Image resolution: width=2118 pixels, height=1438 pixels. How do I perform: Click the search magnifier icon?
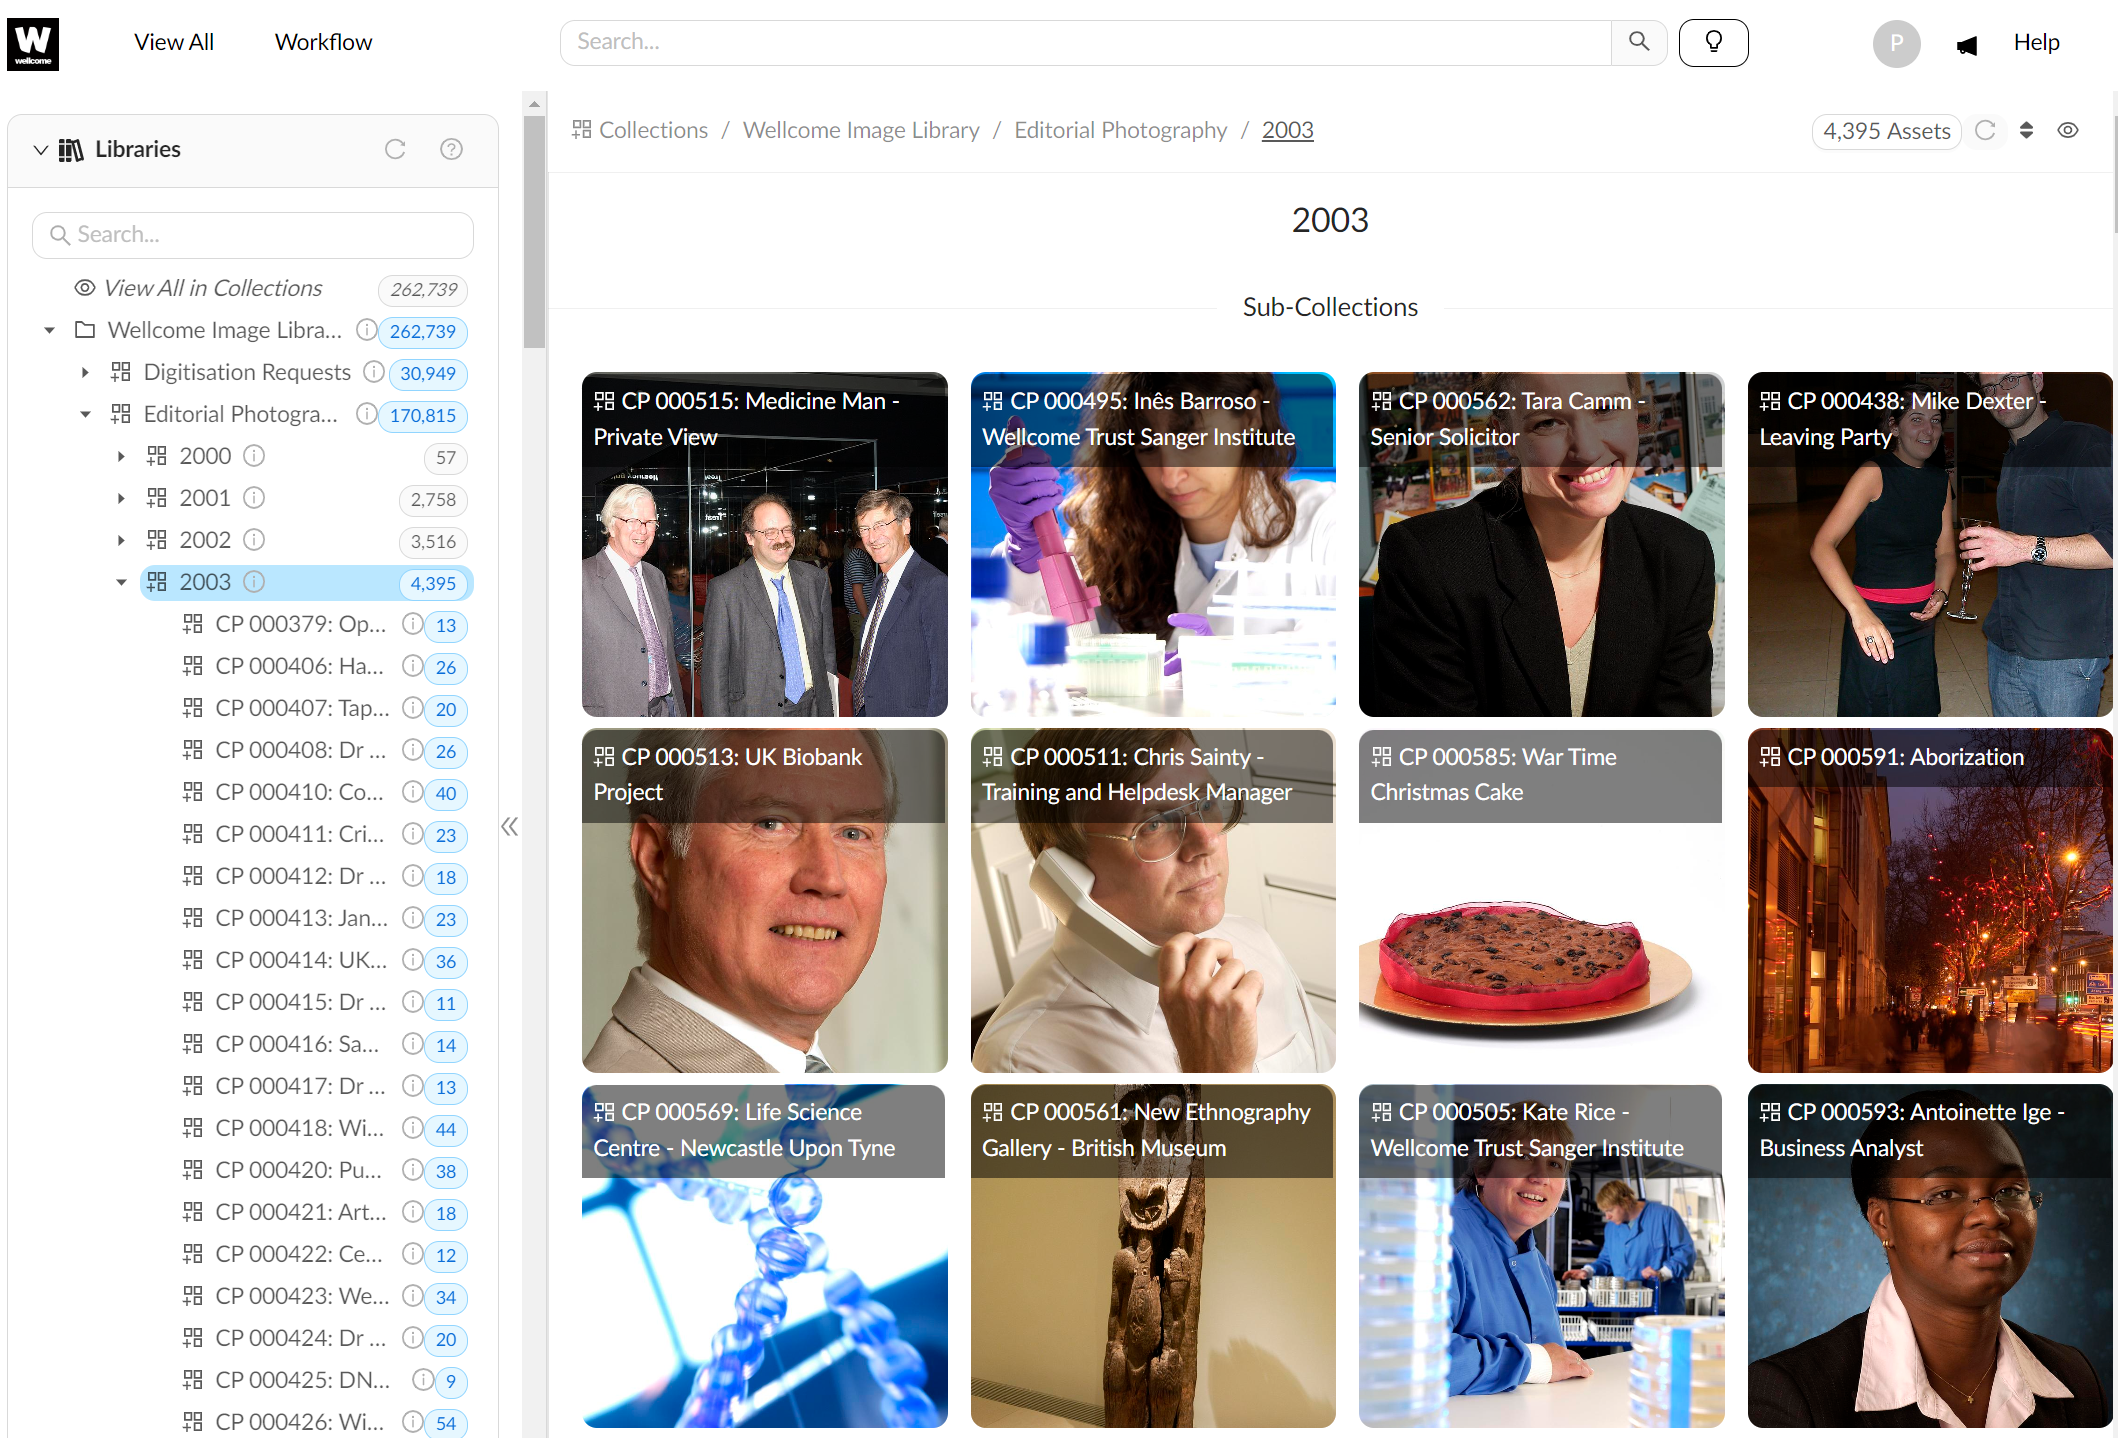point(1638,42)
